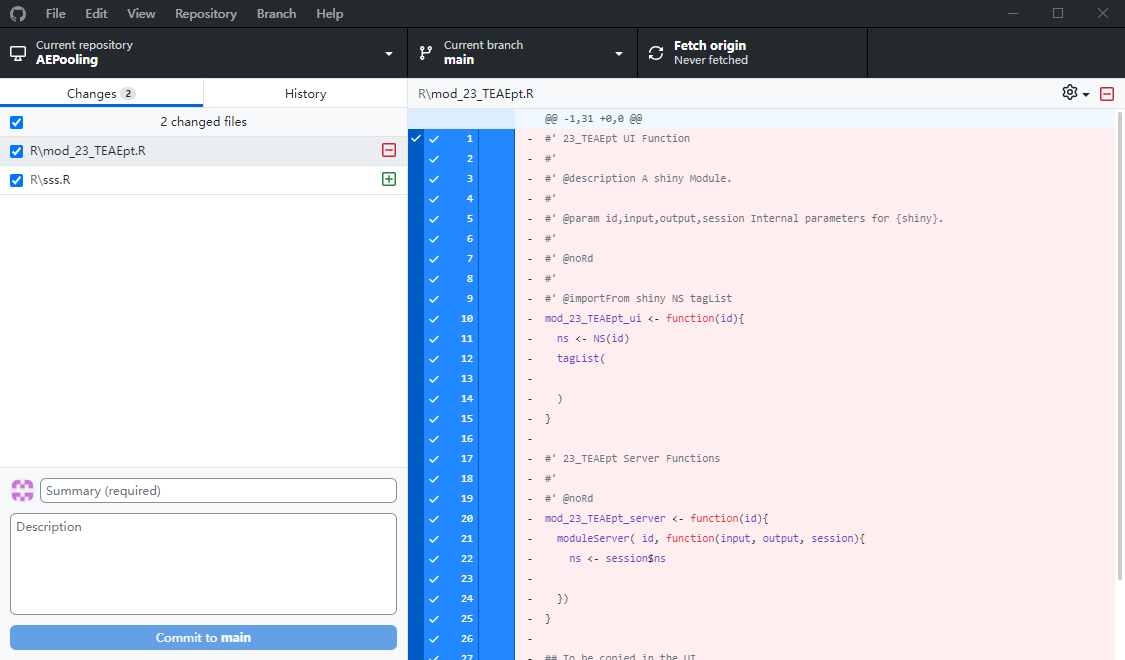The width and height of the screenshot is (1125, 660).
Task: Click diff line number 22
Action: point(467,558)
